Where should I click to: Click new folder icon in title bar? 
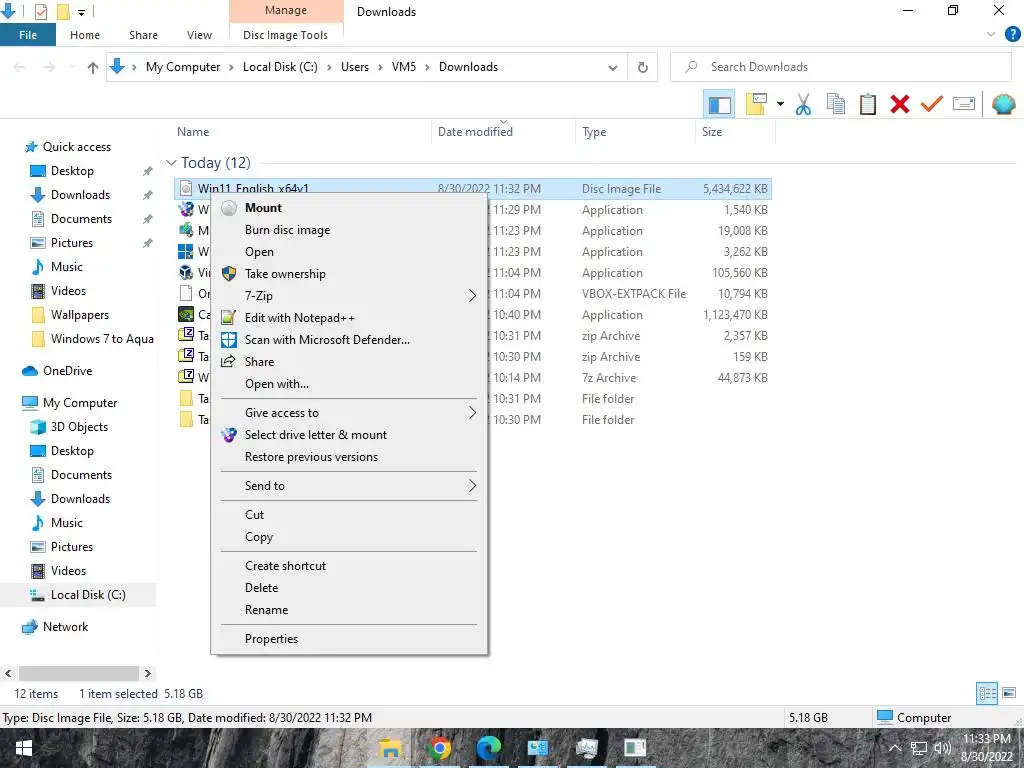click(x=63, y=12)
